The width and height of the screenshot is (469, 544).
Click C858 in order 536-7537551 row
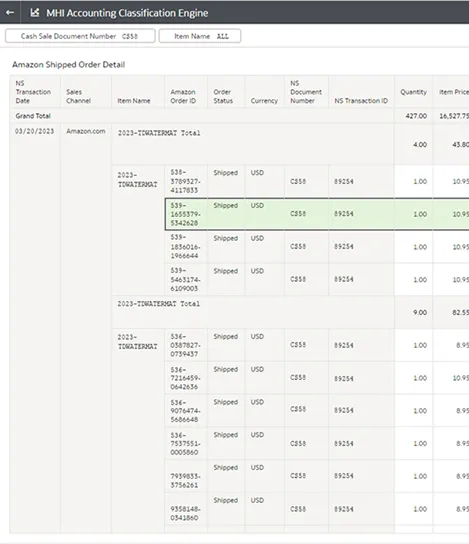coord(298,444)
